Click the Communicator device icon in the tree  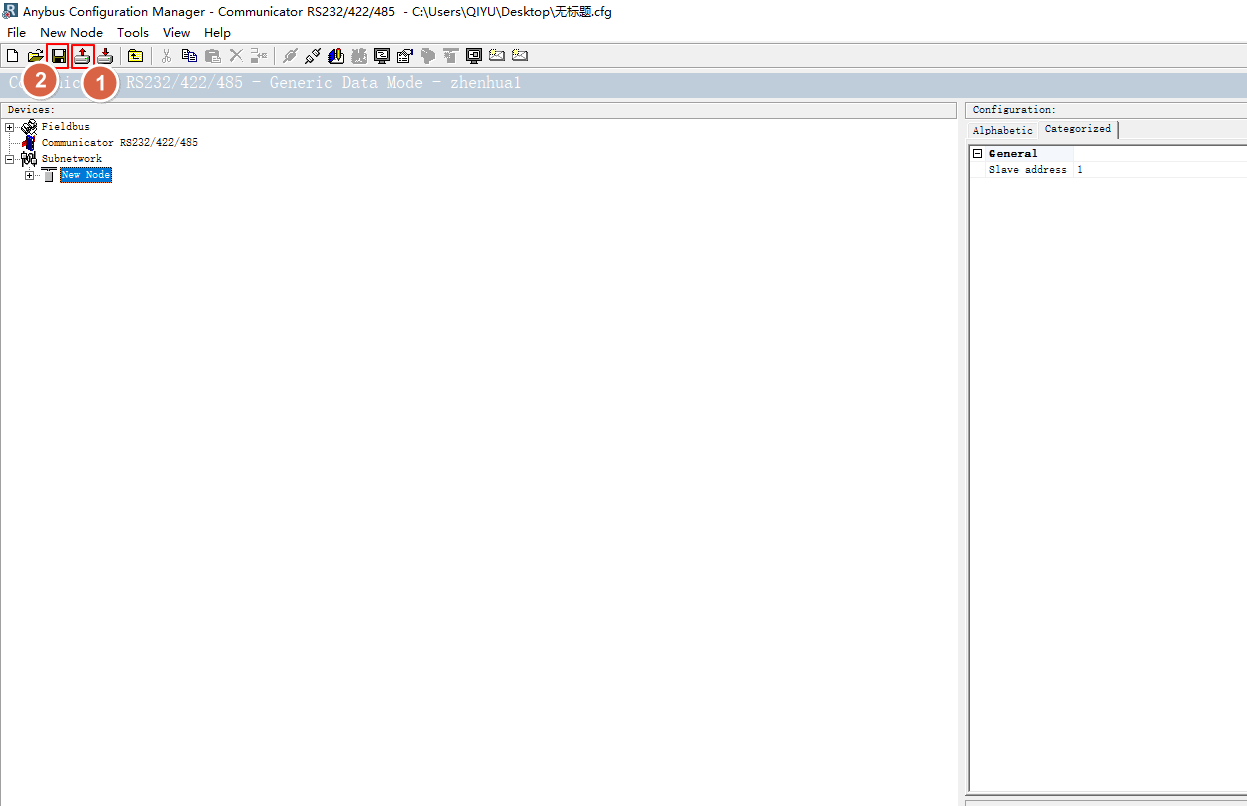tap(29, 143)
